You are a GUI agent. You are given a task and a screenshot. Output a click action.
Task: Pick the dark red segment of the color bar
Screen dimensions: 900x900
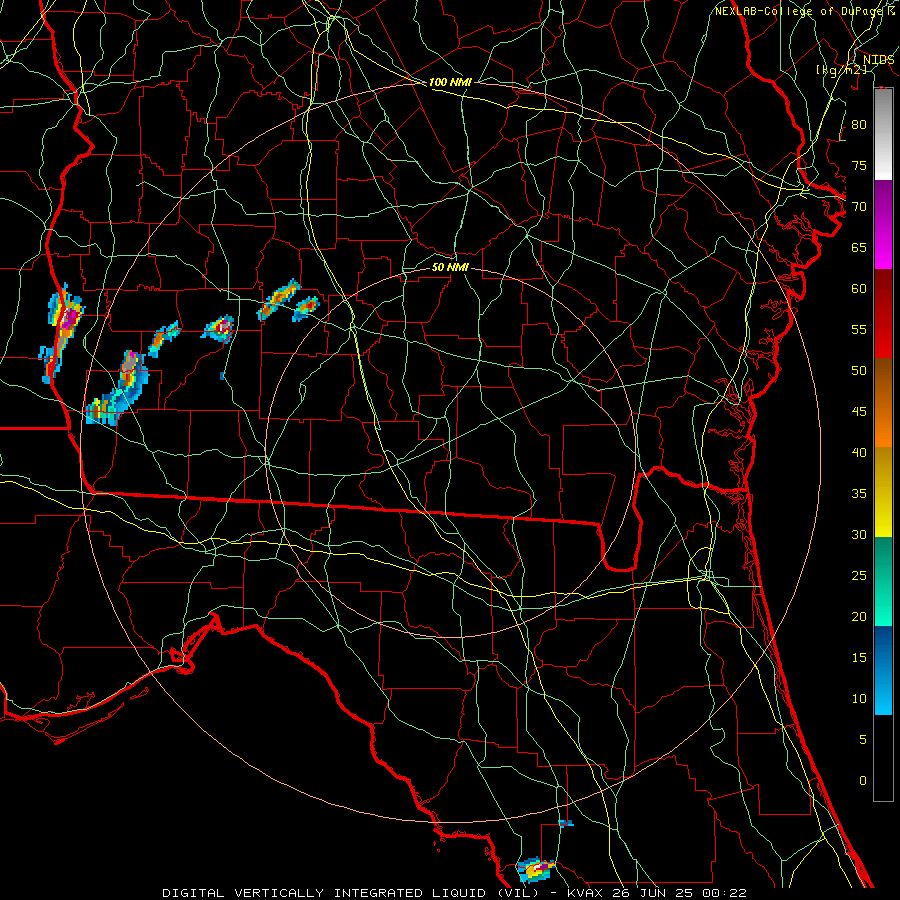[x=883, y=313]
